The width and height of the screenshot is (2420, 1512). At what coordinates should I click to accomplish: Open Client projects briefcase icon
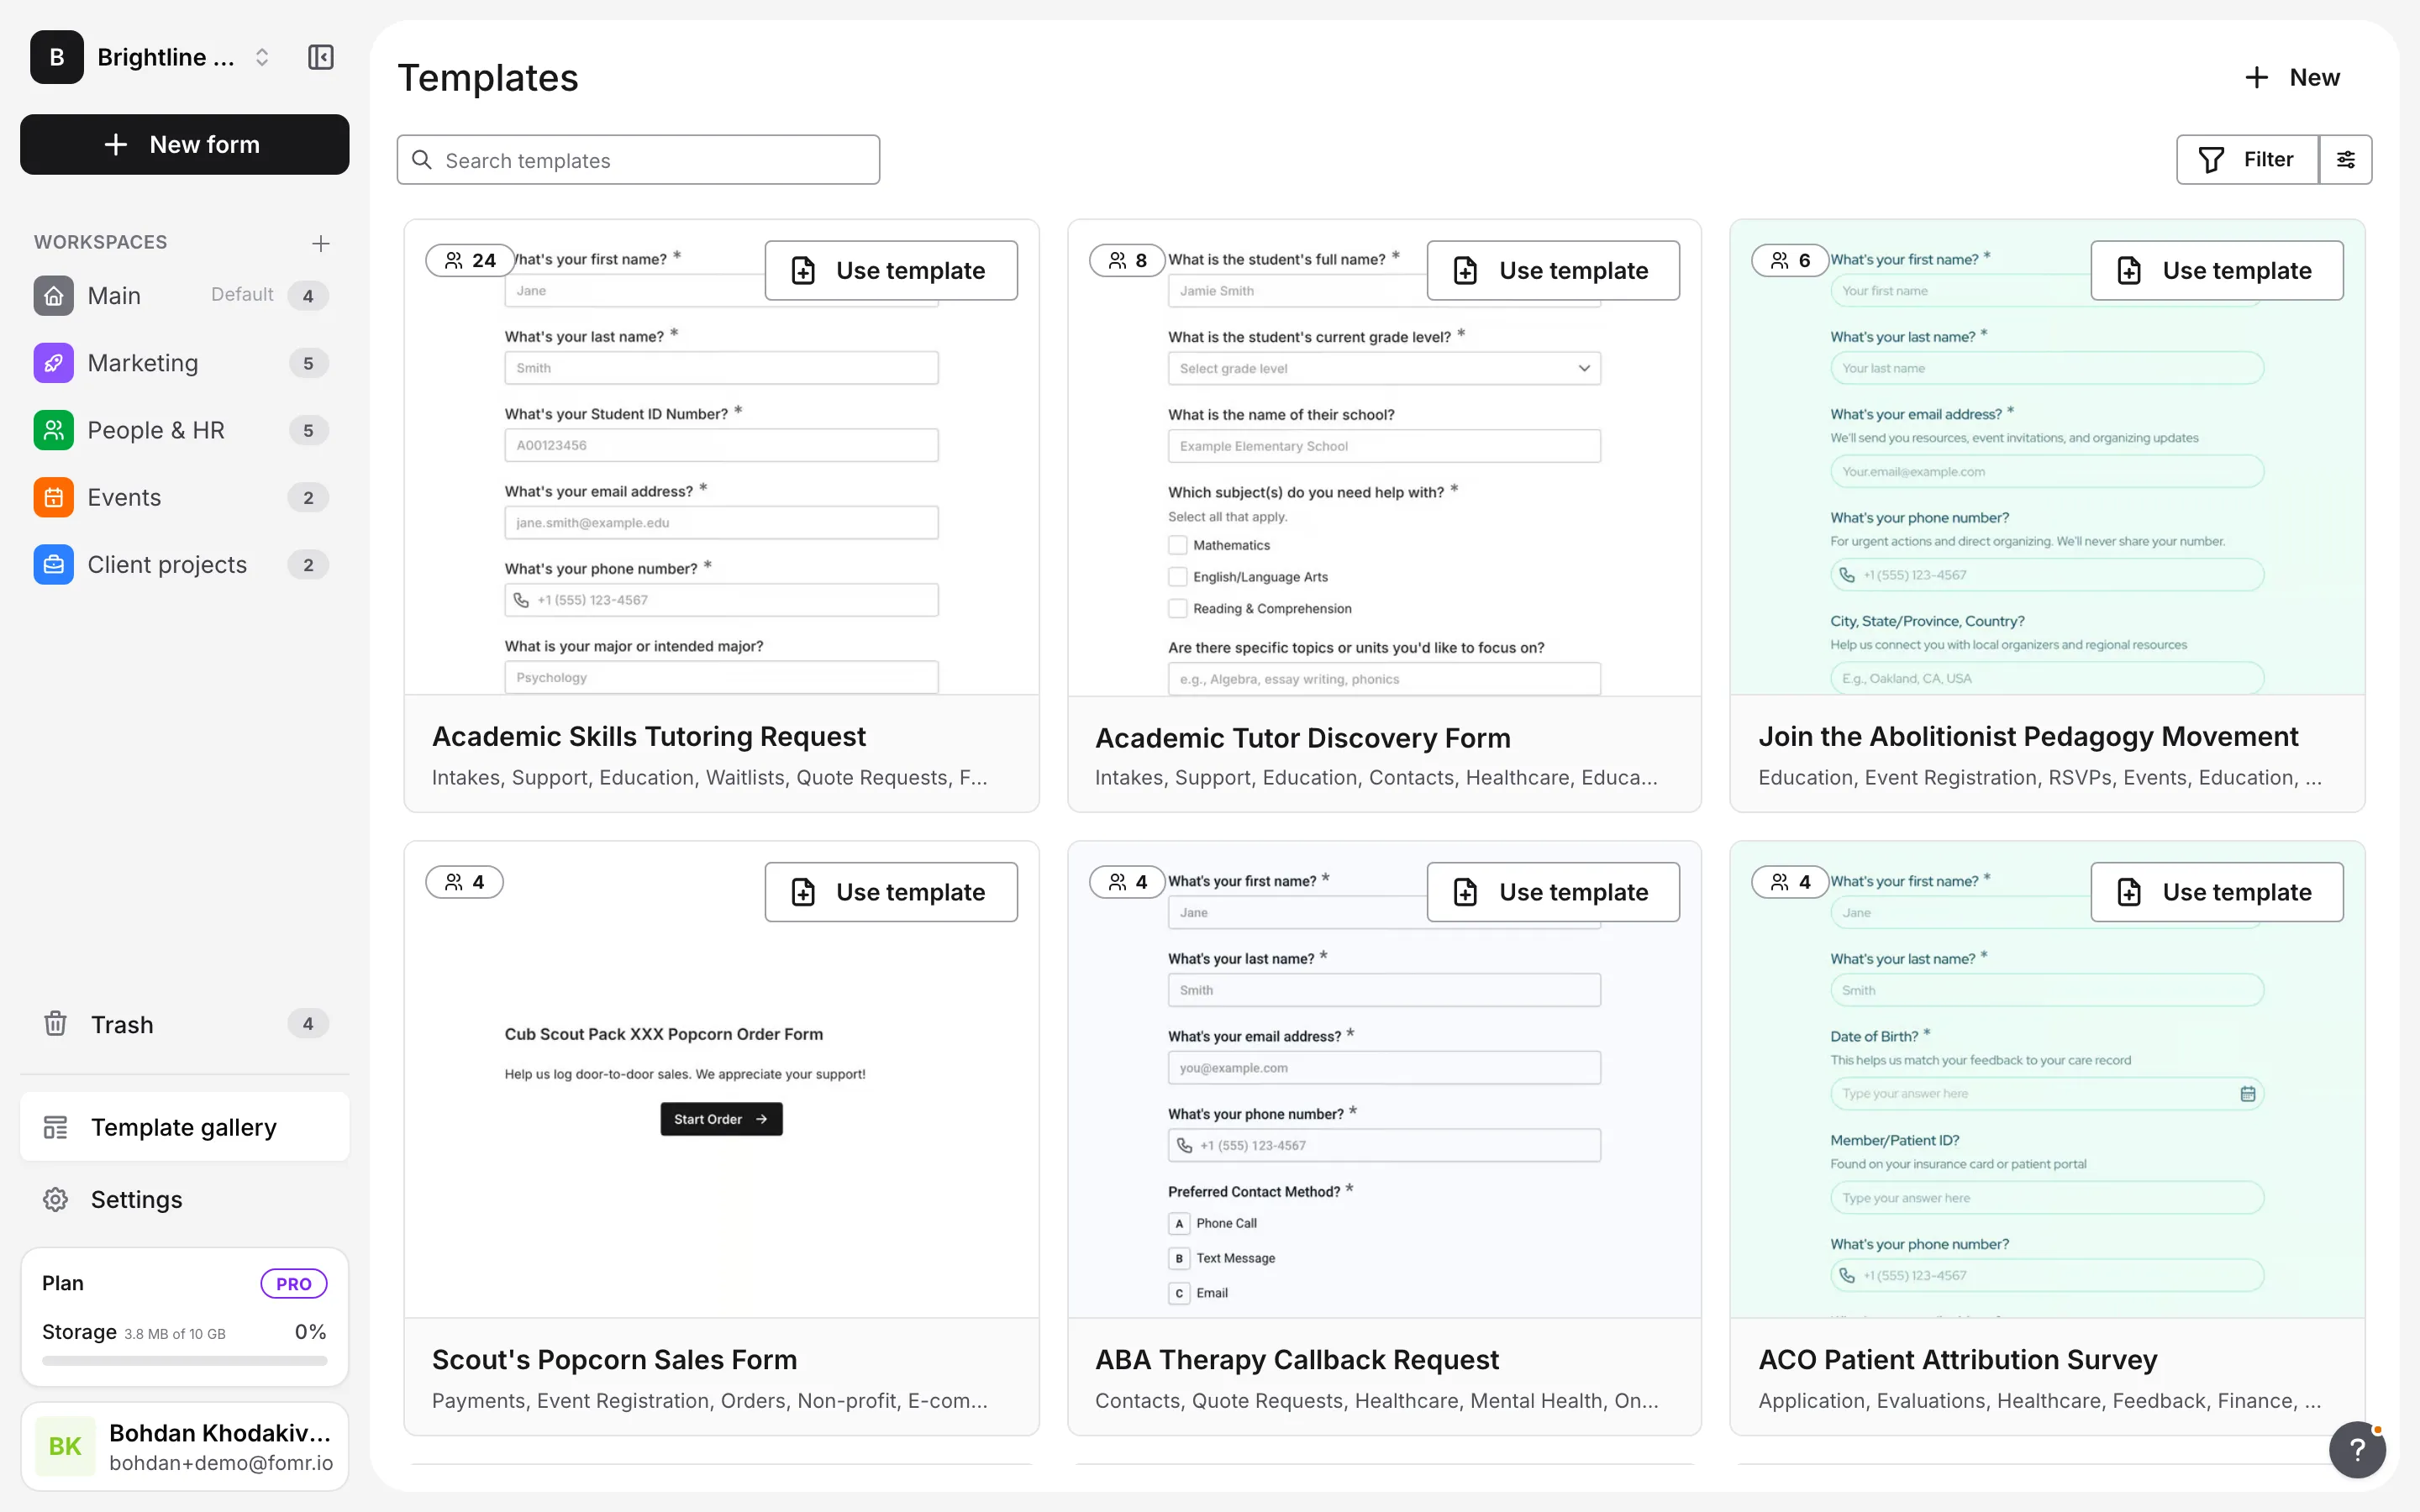pos(53,564)
